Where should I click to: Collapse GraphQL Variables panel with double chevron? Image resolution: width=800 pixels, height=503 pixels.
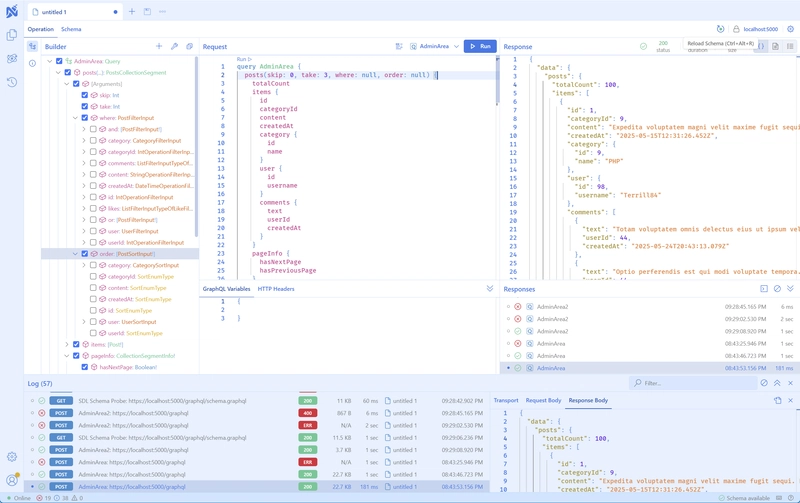[490, 289]
